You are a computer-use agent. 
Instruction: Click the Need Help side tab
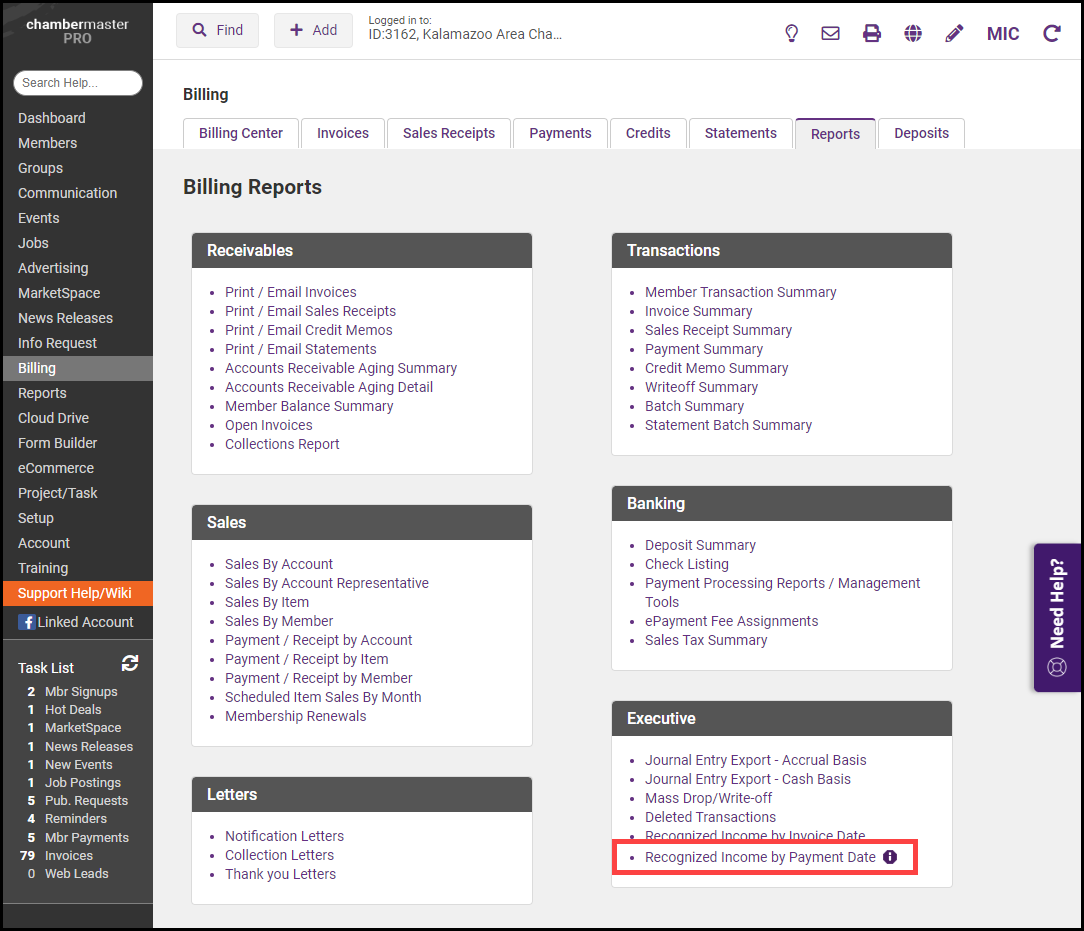(x=1057, y=617)
